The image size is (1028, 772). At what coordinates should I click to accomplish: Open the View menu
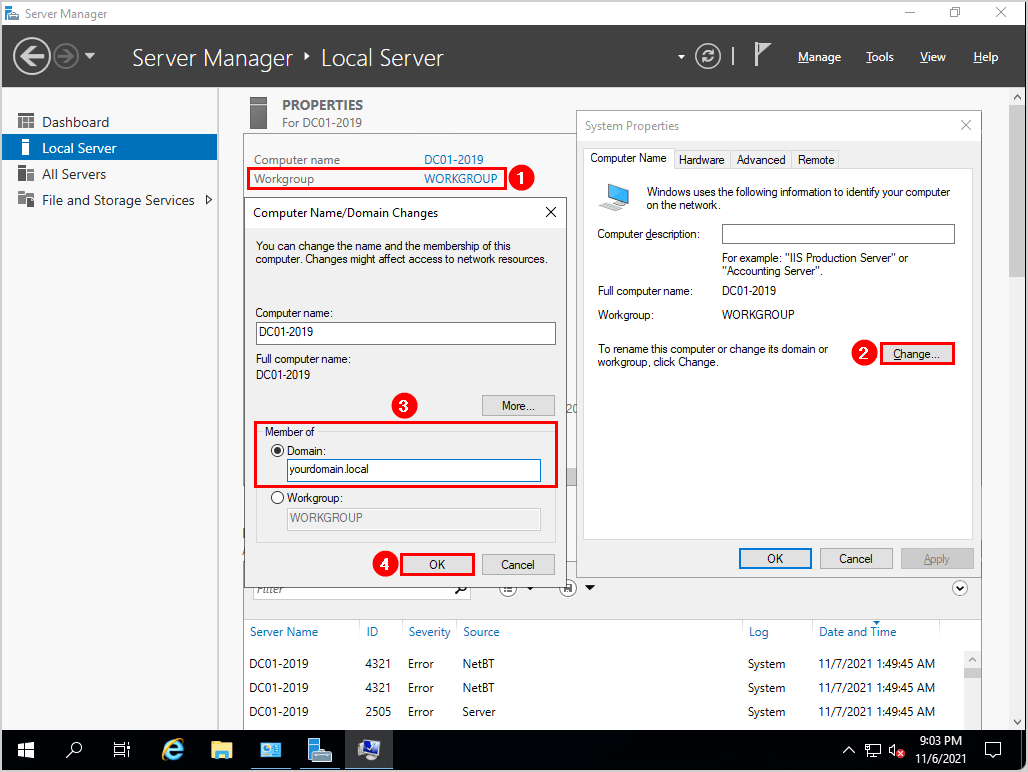(x=932, y=57)
